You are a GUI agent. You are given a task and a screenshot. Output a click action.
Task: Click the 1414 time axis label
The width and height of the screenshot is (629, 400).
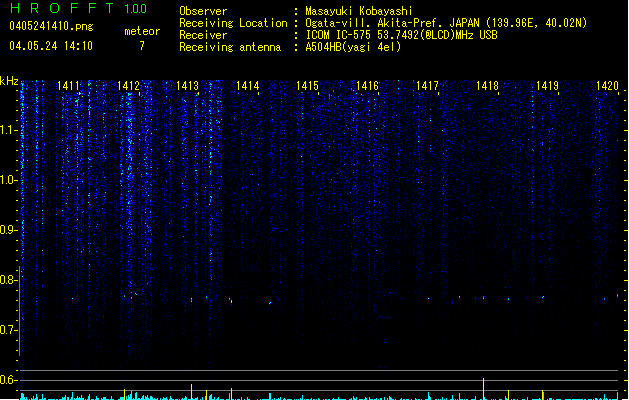click(x=248, y=86)
